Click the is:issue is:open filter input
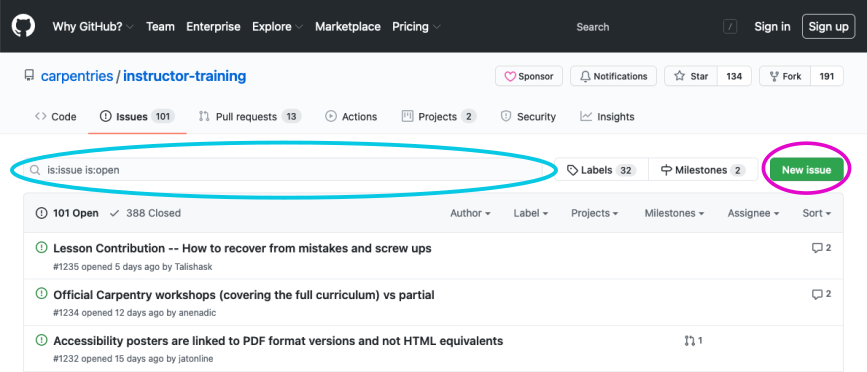The height and width of the screenshot is (372, 867). tap(283, 170)
